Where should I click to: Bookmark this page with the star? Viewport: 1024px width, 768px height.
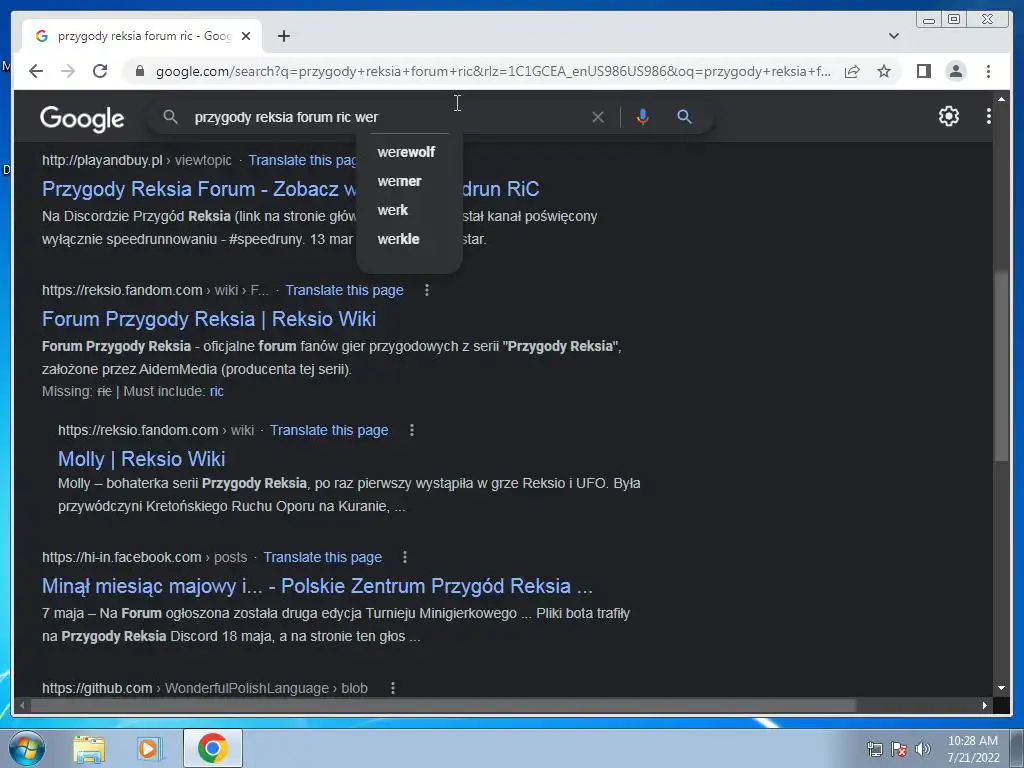point(884,71)
